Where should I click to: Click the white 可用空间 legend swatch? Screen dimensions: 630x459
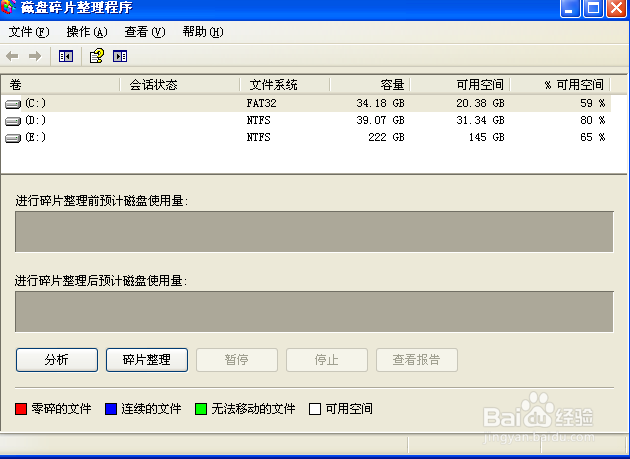315,409
